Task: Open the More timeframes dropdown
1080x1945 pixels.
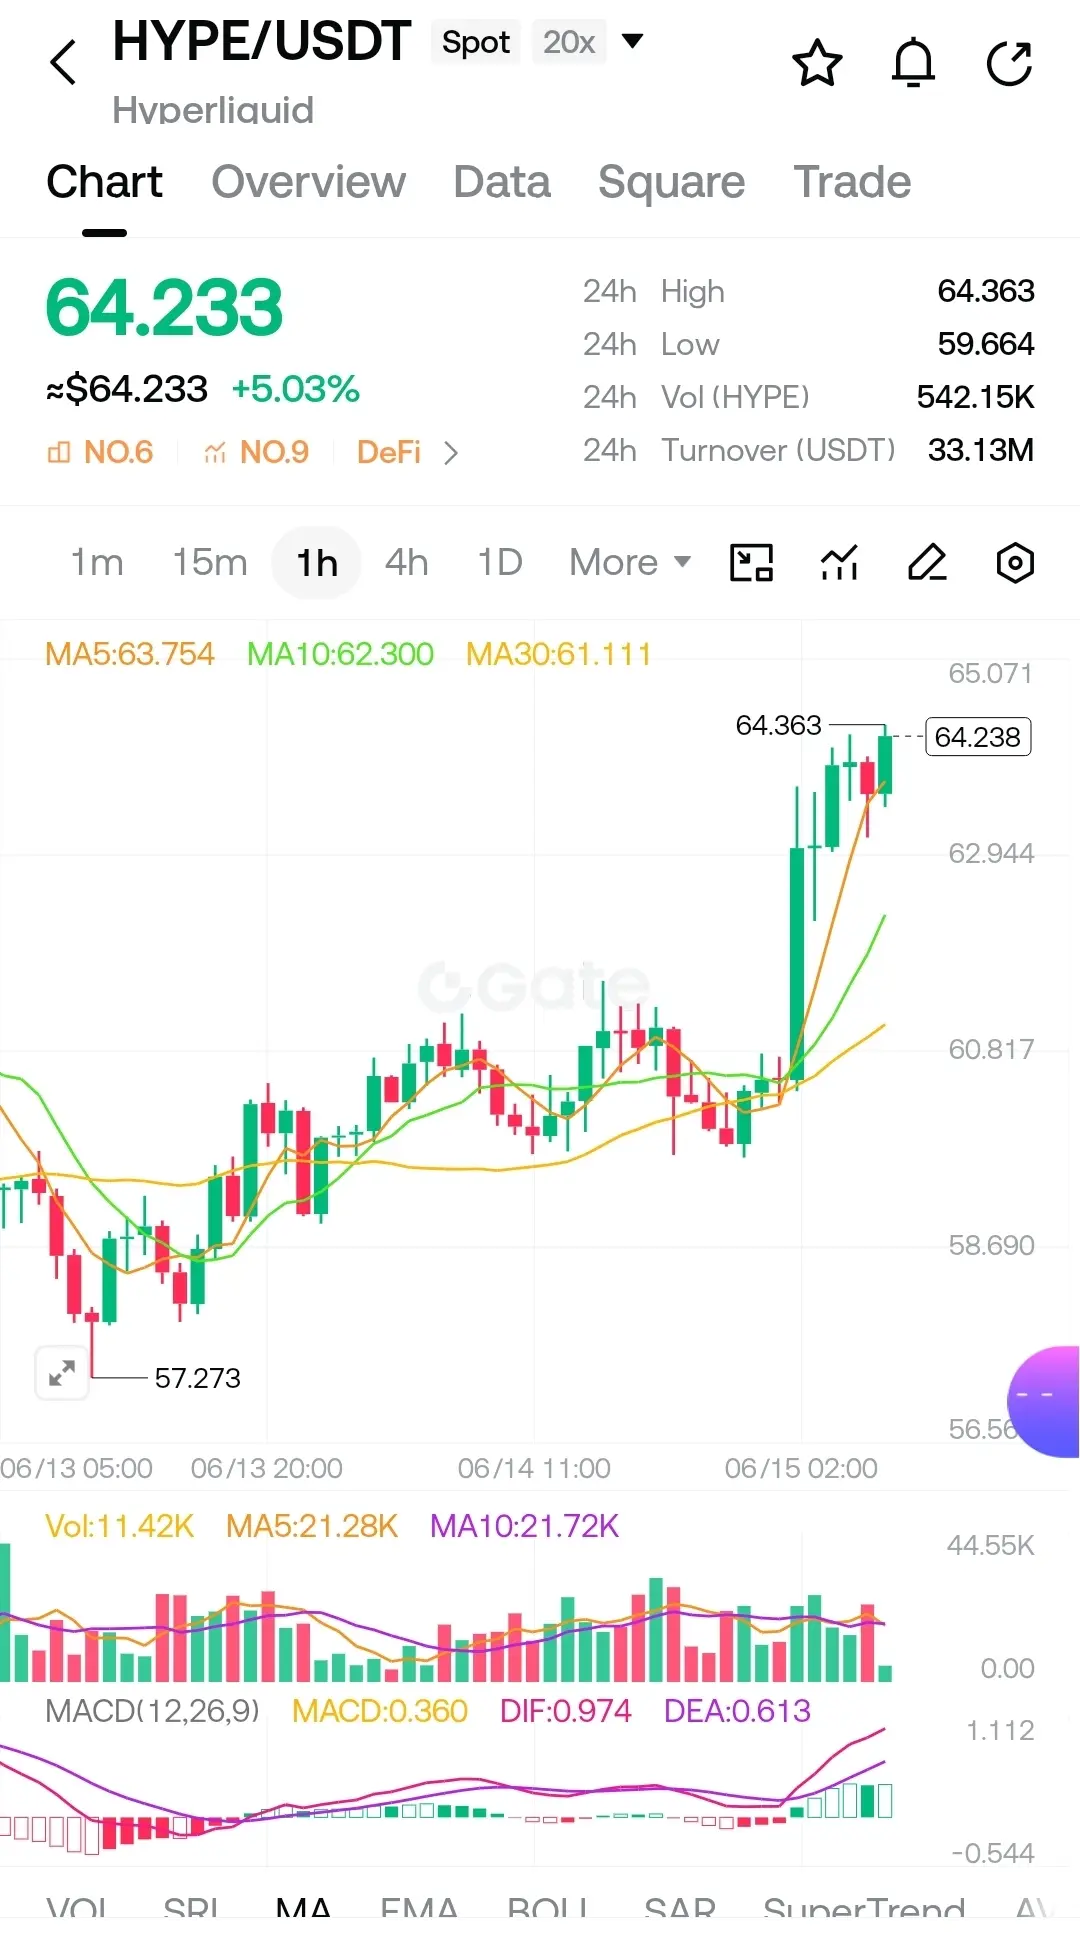Action: coord(630,563)
